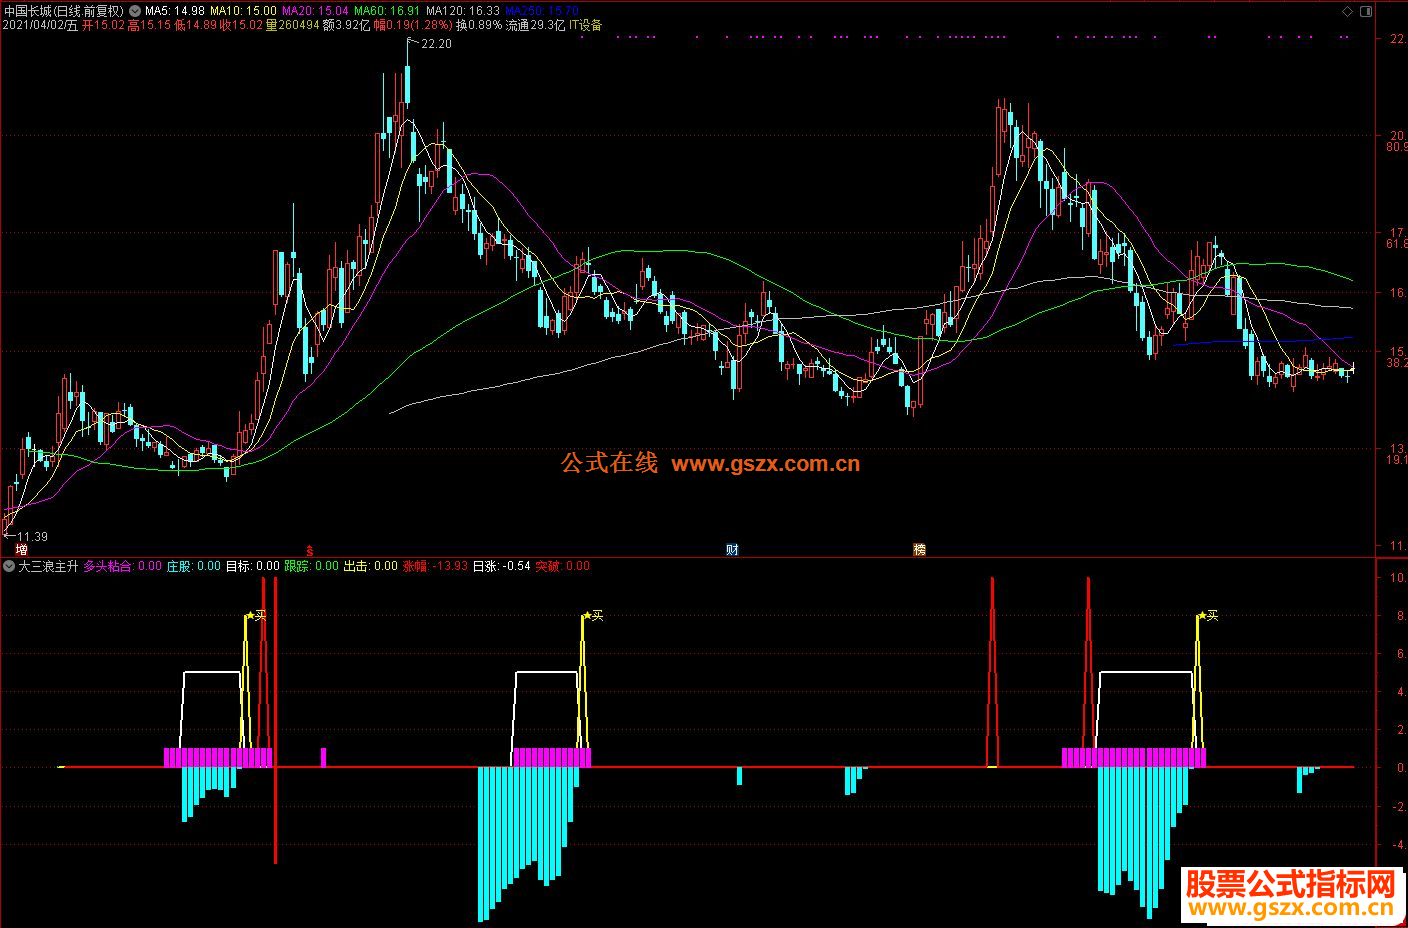1408x928 pixels.
Task: Toggle the side panel icon at top right
Action: pos(1366,11)
